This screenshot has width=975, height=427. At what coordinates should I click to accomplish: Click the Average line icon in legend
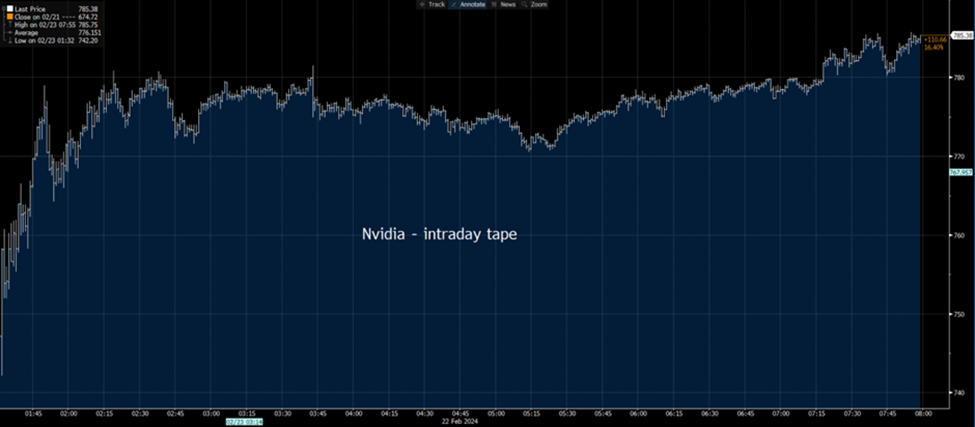10,33
